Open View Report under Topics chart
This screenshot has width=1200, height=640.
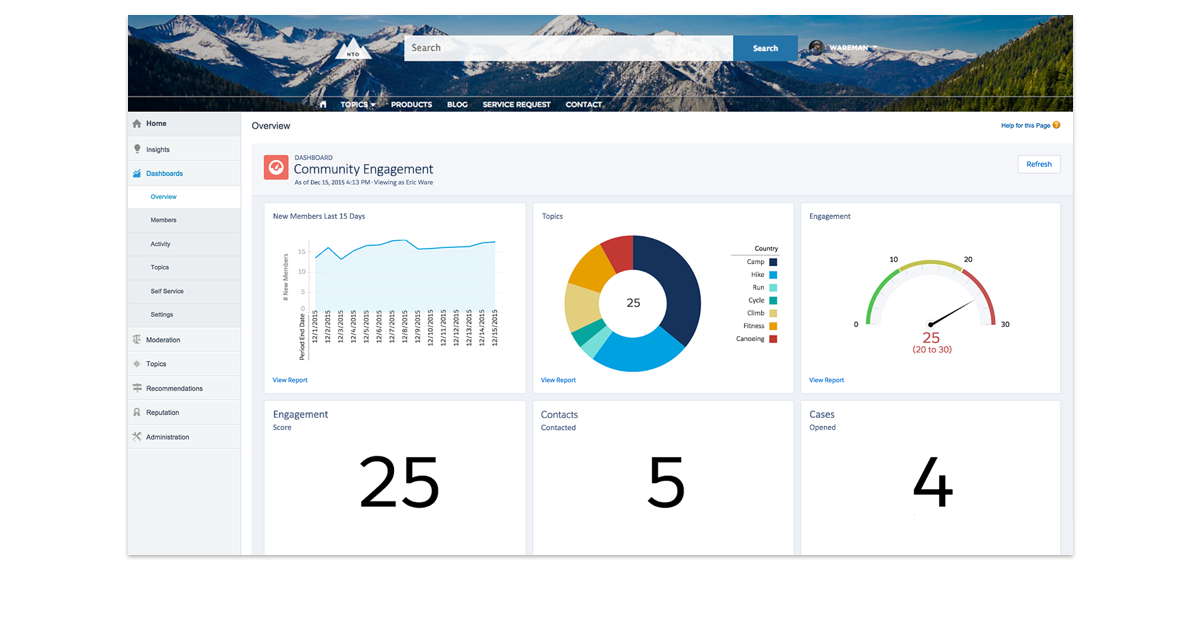(x=558, y=380)
